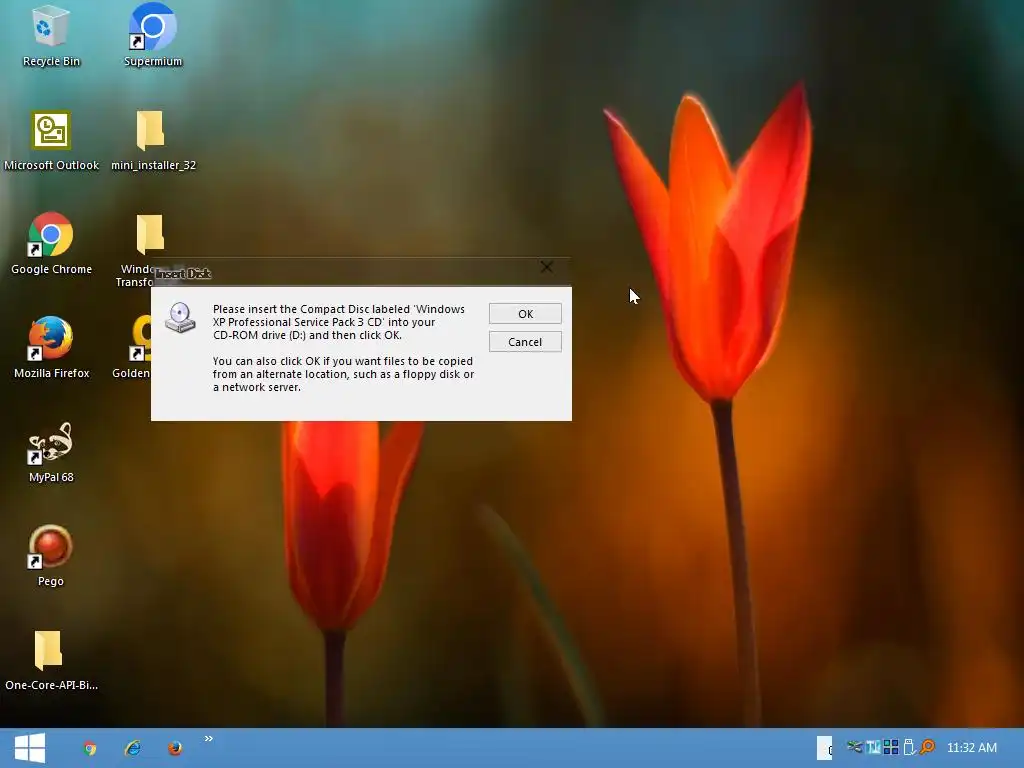Select the Microsoft Outlook desktop icon
Screen dimensions: 1024x768
51,141
